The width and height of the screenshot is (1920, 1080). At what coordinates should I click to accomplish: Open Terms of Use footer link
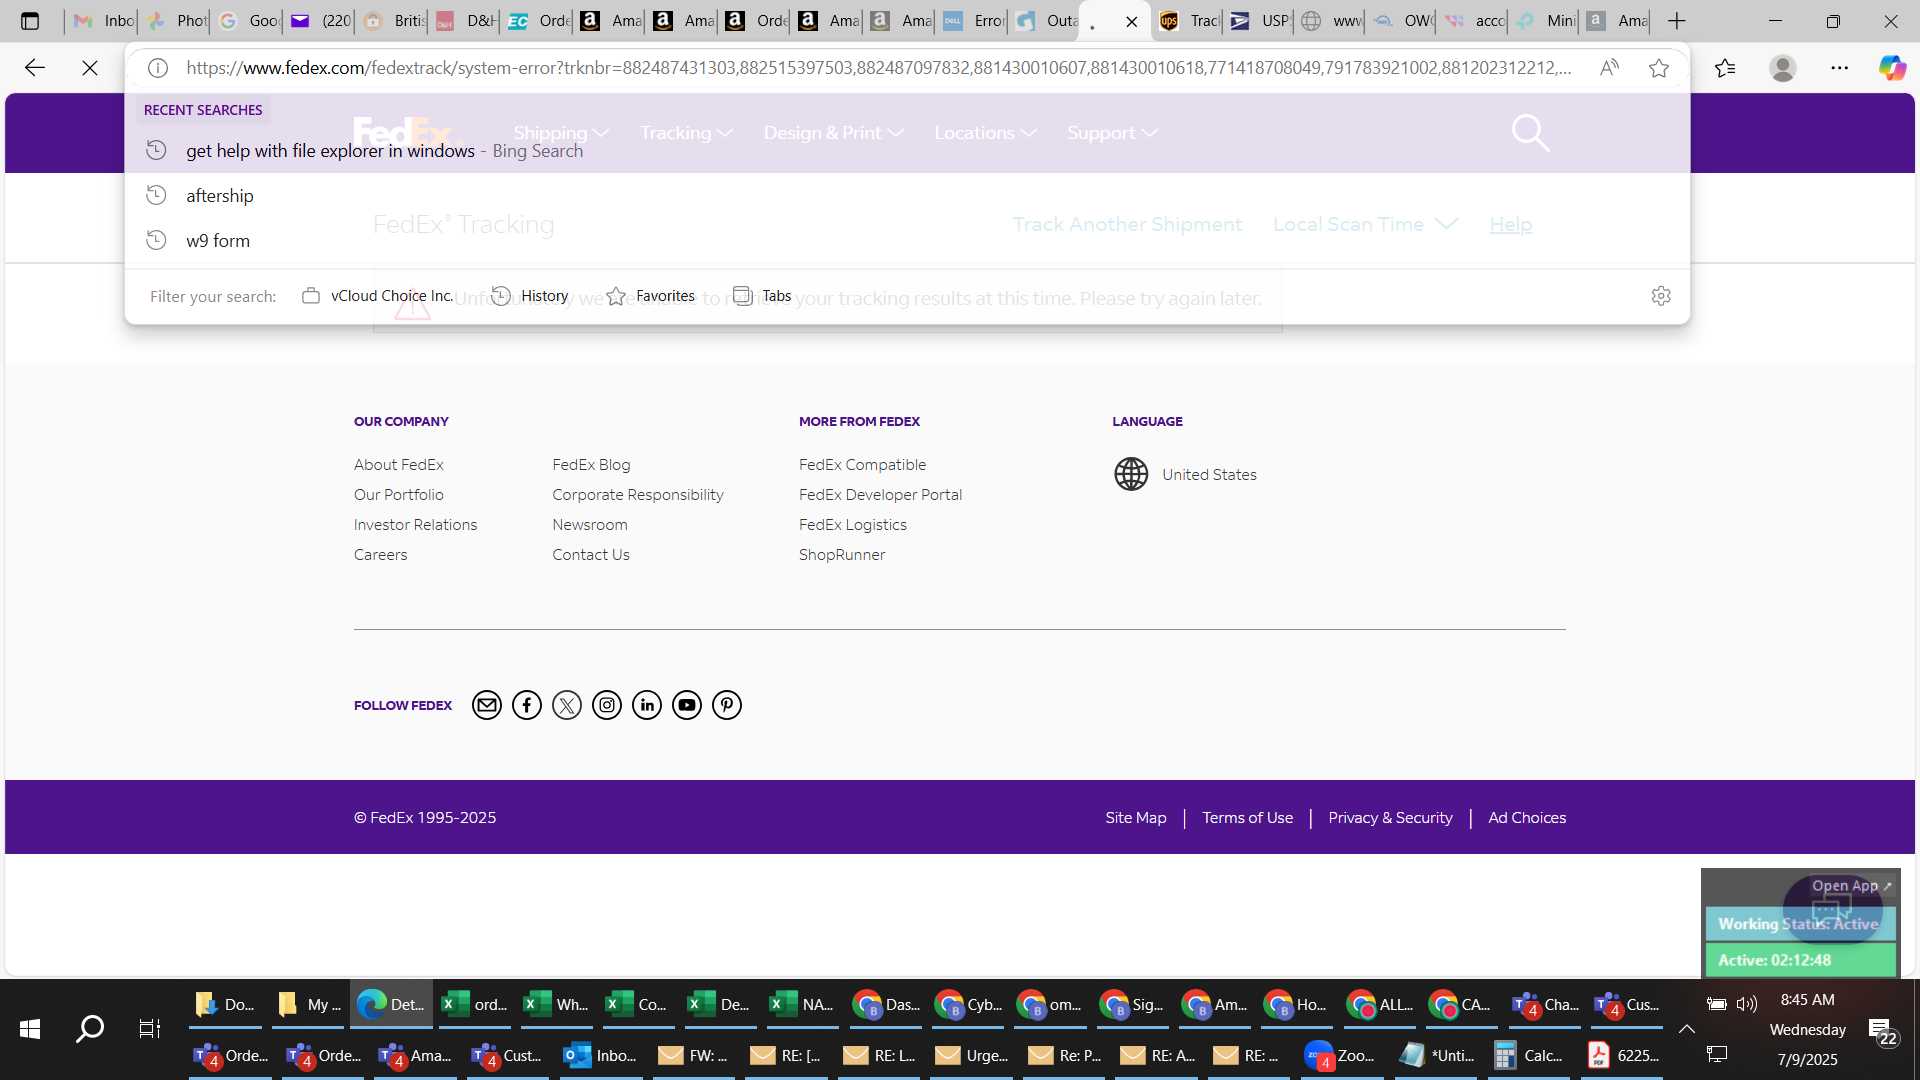(x=1247, y=818)
